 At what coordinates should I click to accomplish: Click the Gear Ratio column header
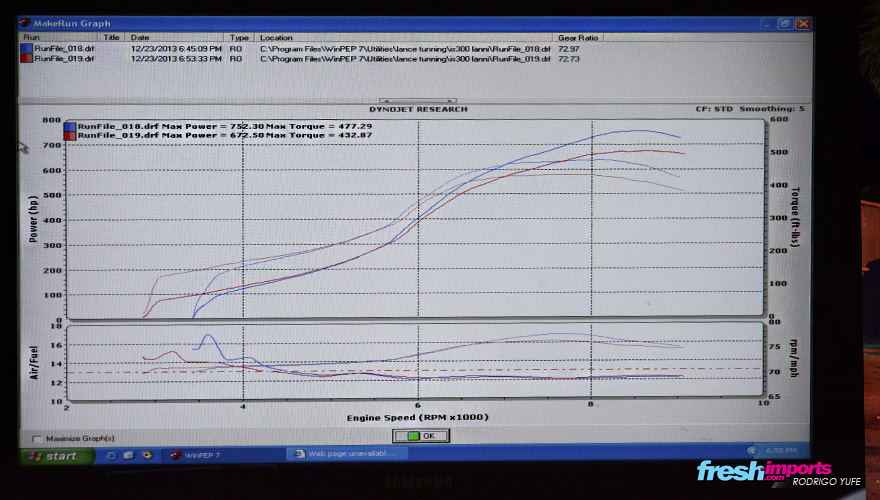pyautogui.click(x=578, y=37)
